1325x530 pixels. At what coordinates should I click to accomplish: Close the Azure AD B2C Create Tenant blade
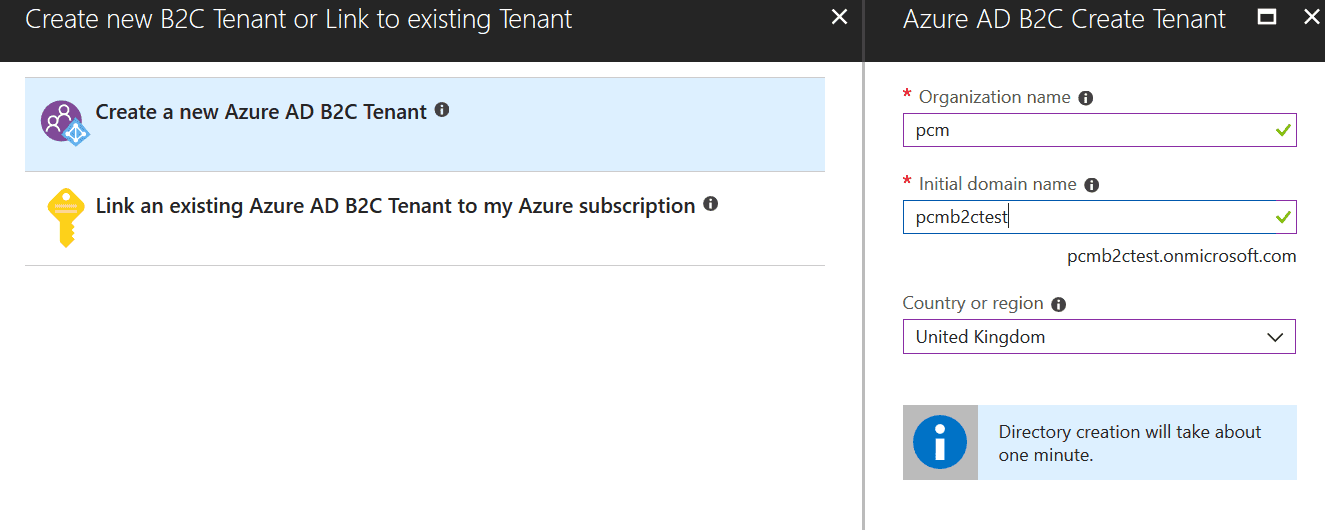click(1311, 17)
